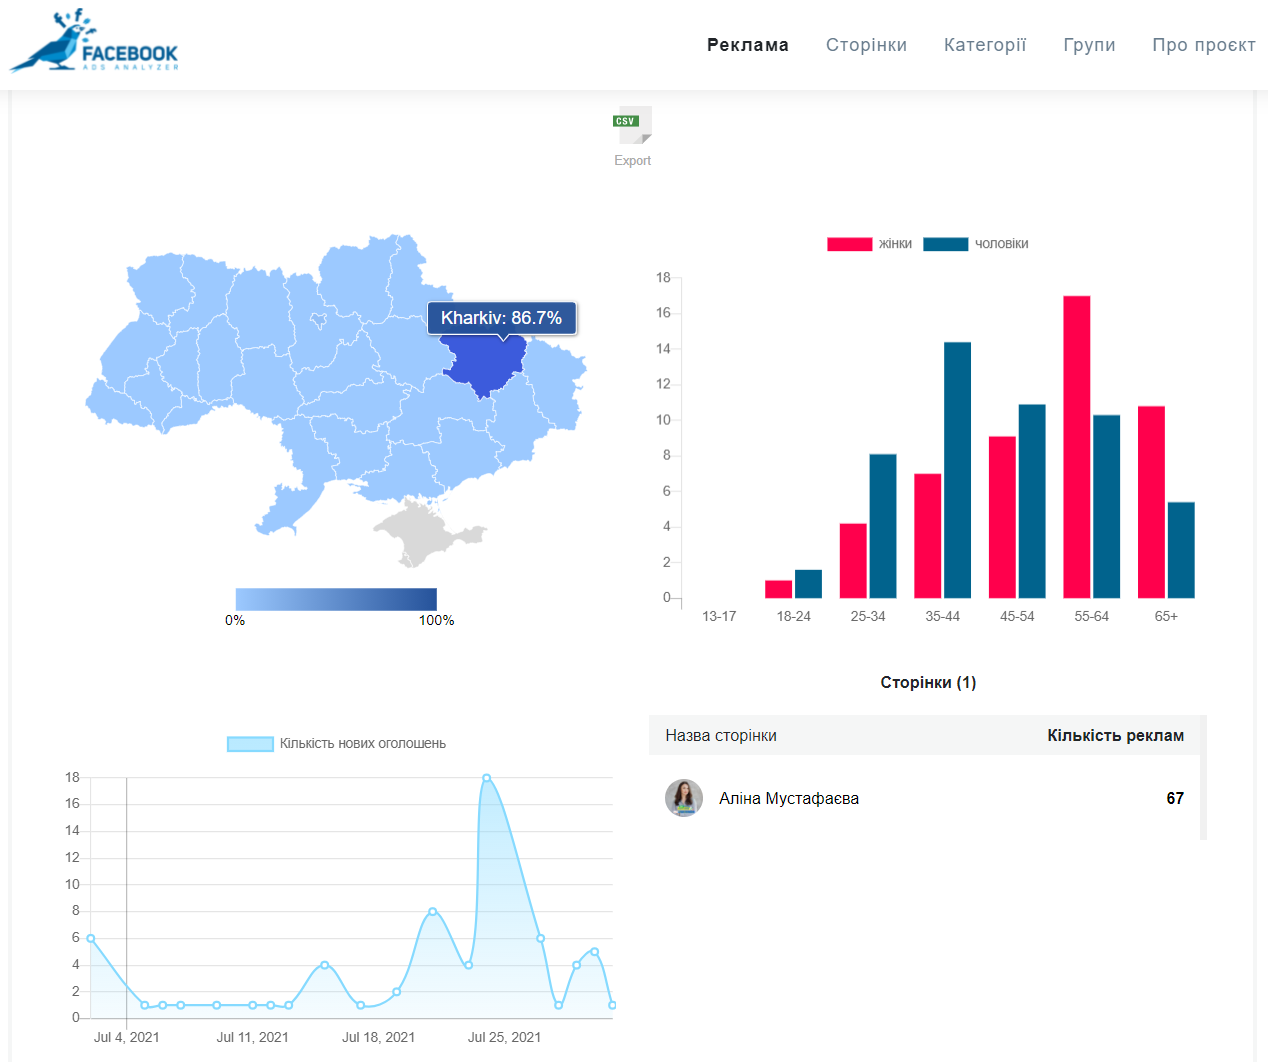Open Аліна Мустафаєва profile avatar

(684, 798)
